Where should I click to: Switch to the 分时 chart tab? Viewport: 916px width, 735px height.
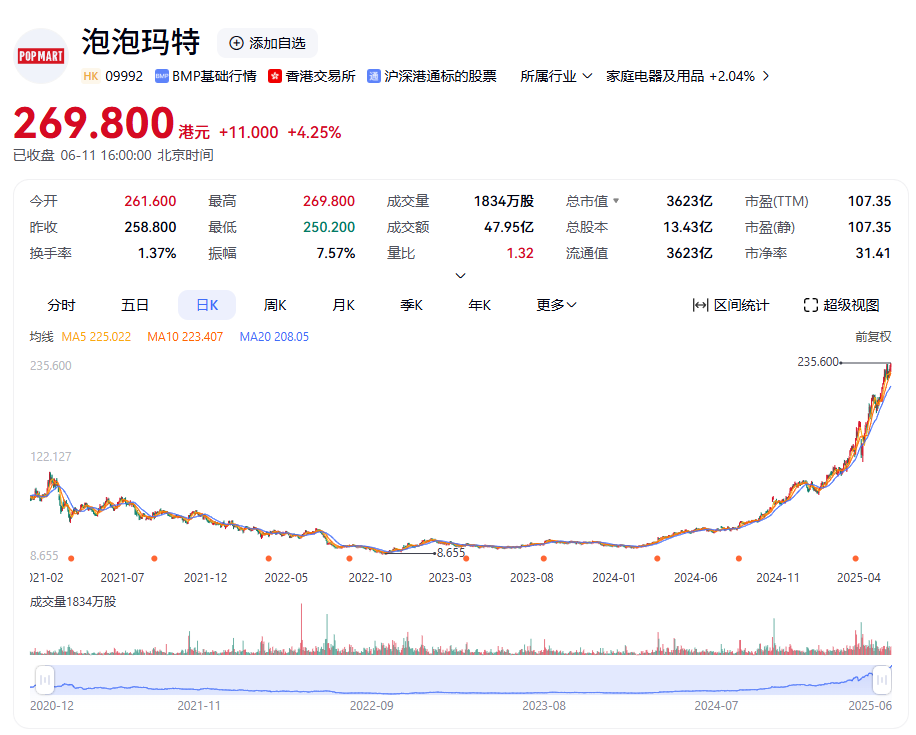point(61,305)
